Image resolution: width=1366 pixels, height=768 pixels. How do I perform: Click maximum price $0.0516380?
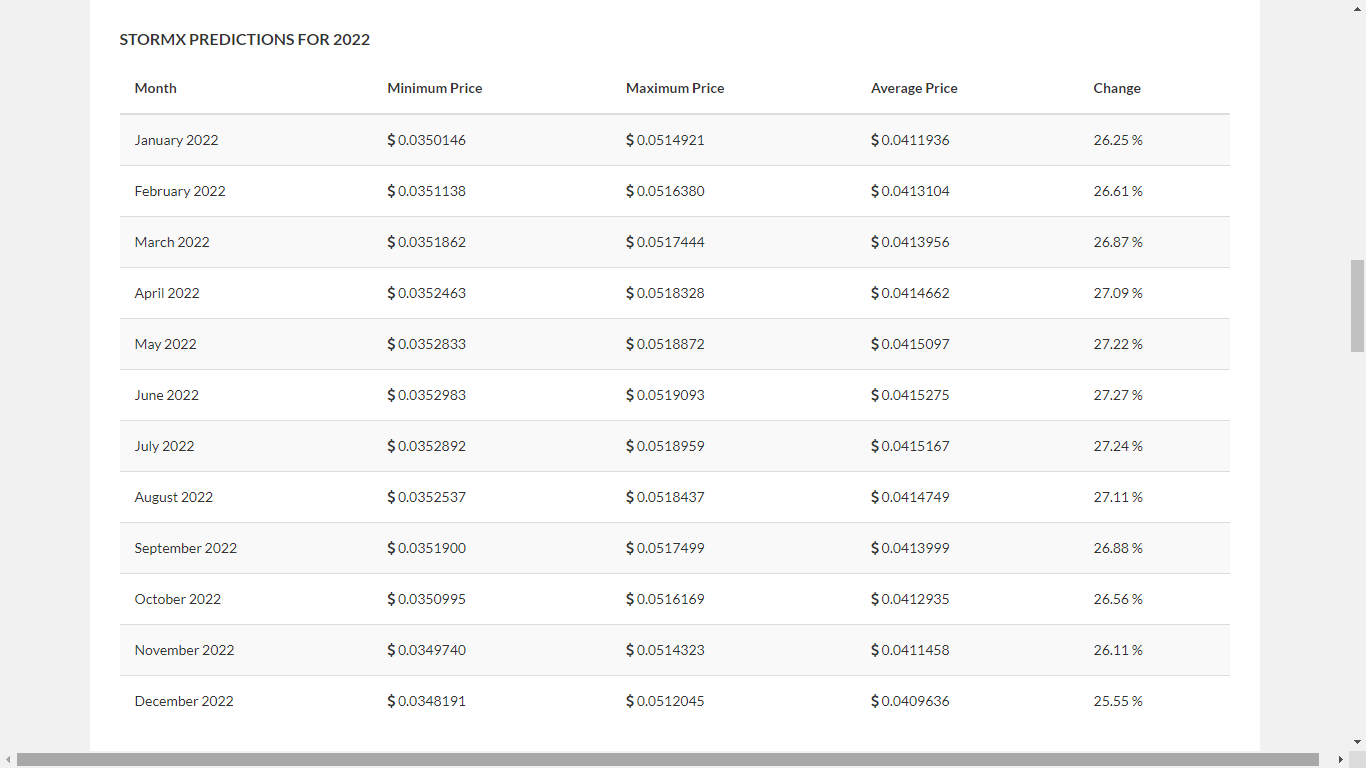pos(665,191)
